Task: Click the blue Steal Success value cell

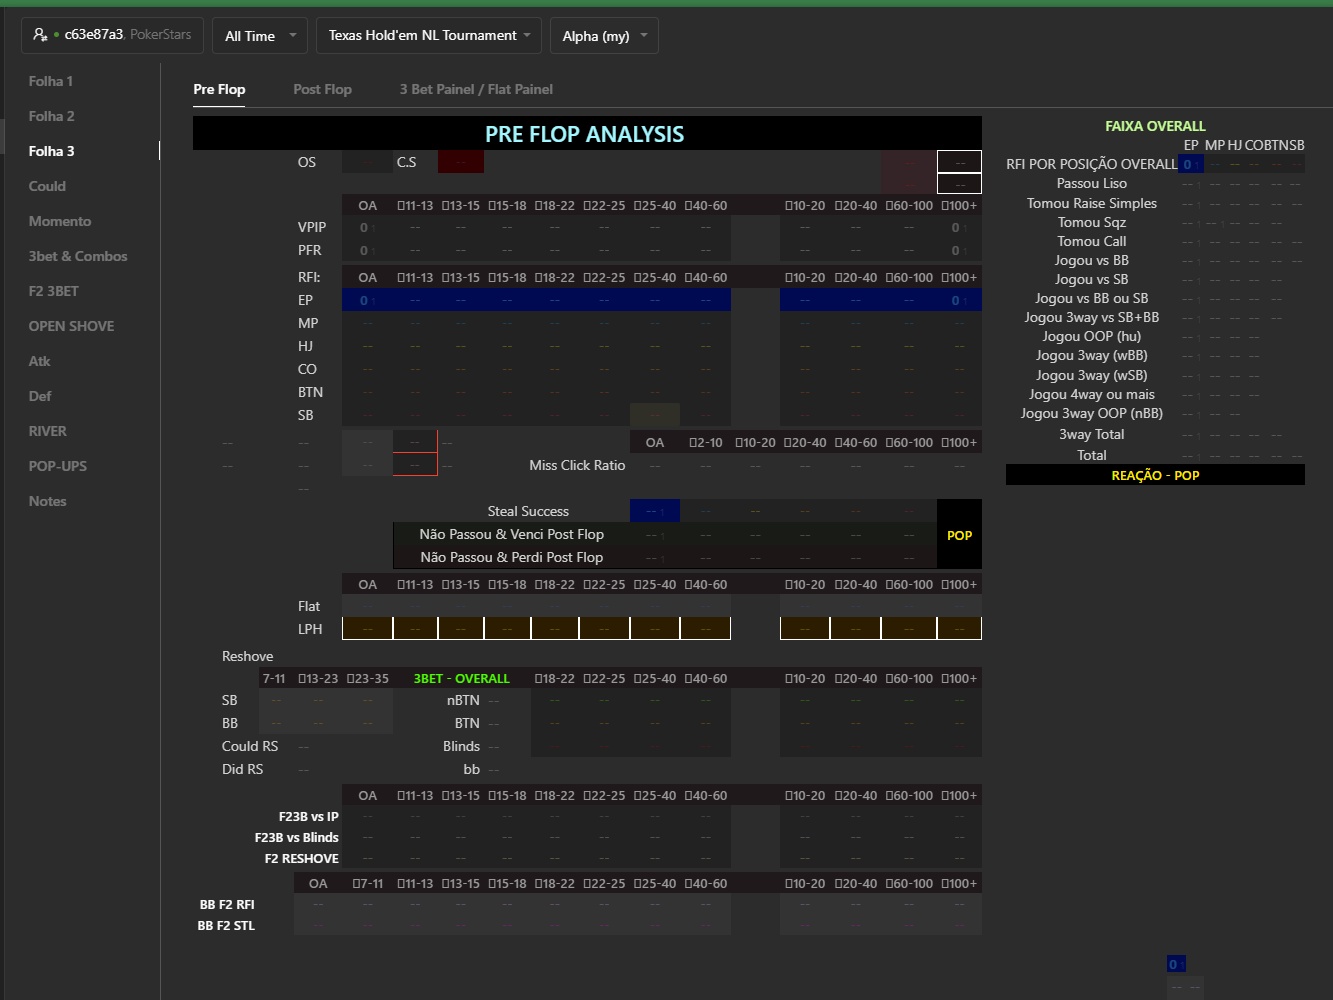Action: pyautogui.click(x=655, y=511)
